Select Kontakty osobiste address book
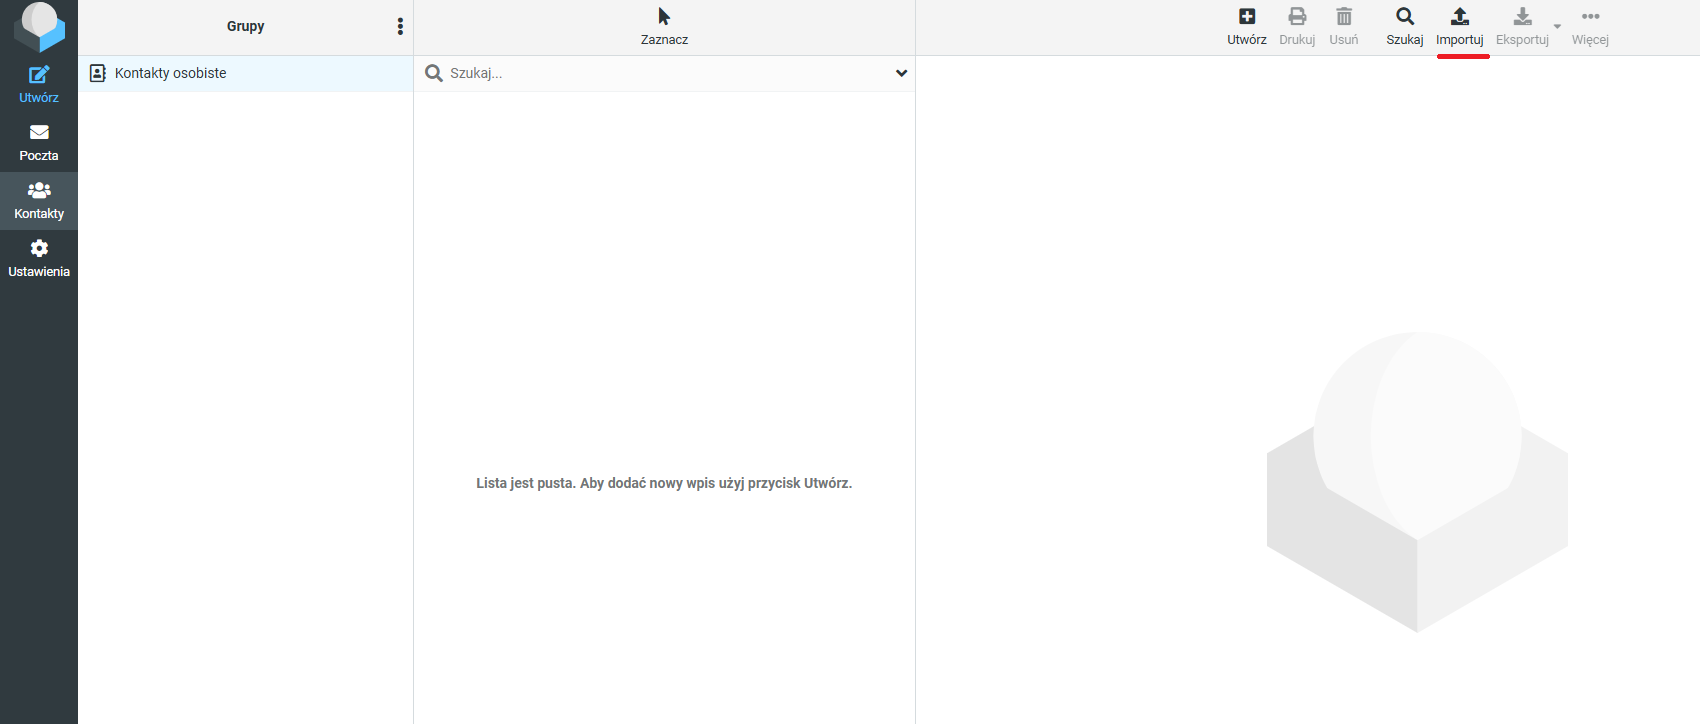The width and height of the screenshot is (1700, 724). coord(246,73)
